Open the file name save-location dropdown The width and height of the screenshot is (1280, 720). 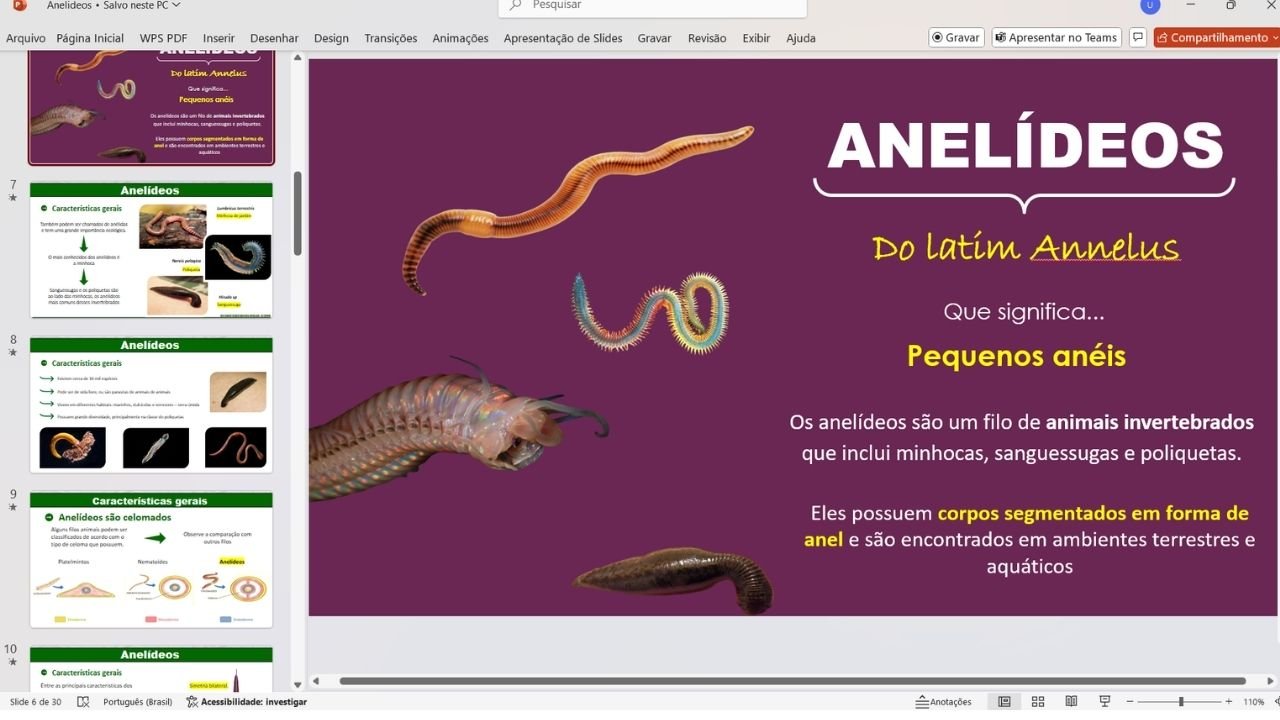coord(176,5)
